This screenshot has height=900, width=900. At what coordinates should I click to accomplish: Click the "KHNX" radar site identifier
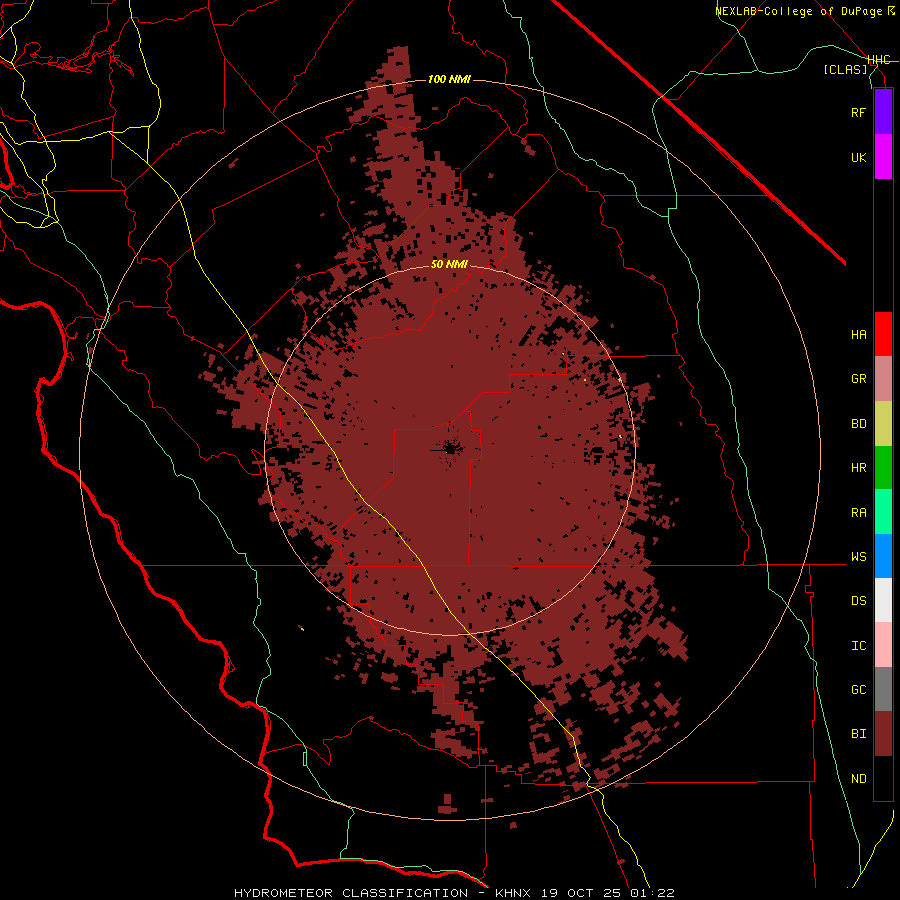(514, 893)
